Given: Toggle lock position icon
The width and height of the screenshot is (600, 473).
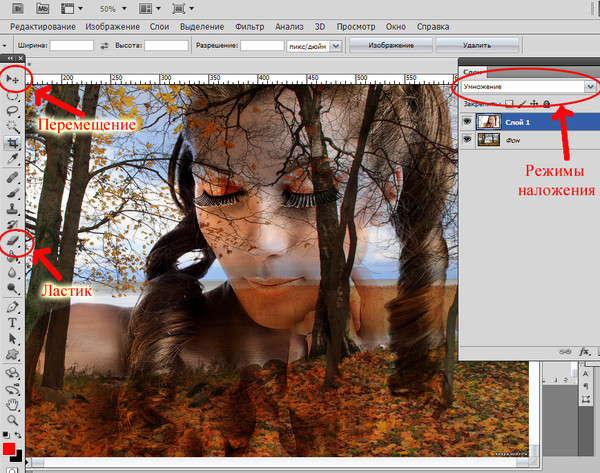Looking at the screenshot, I should 534,103.
